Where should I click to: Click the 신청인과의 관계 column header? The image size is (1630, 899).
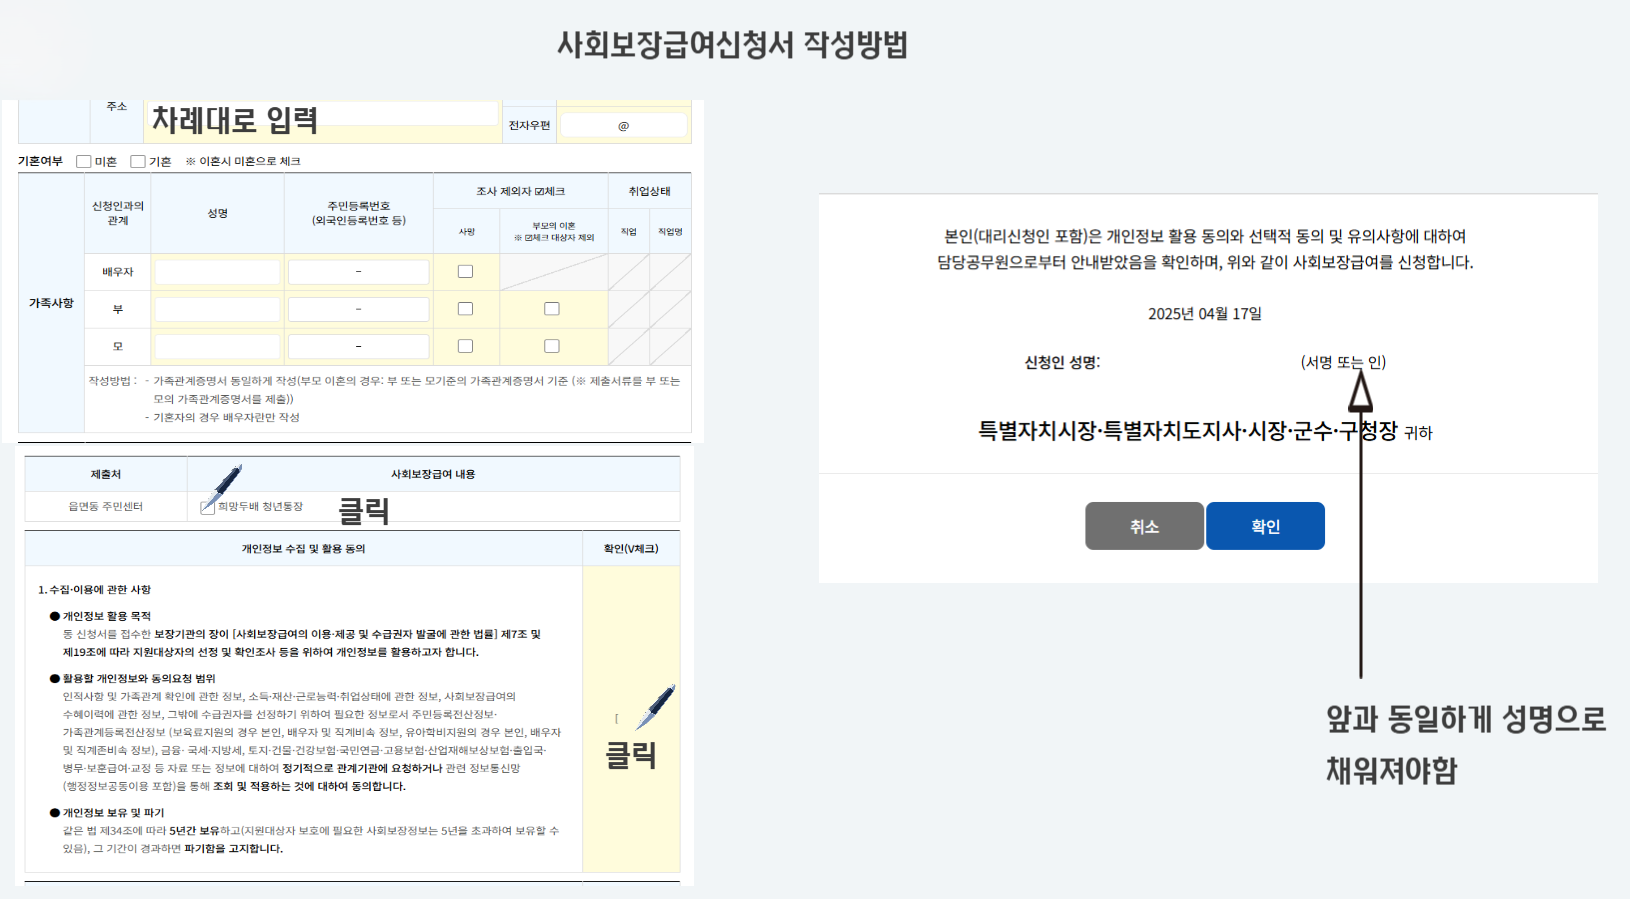pos(118,213)
